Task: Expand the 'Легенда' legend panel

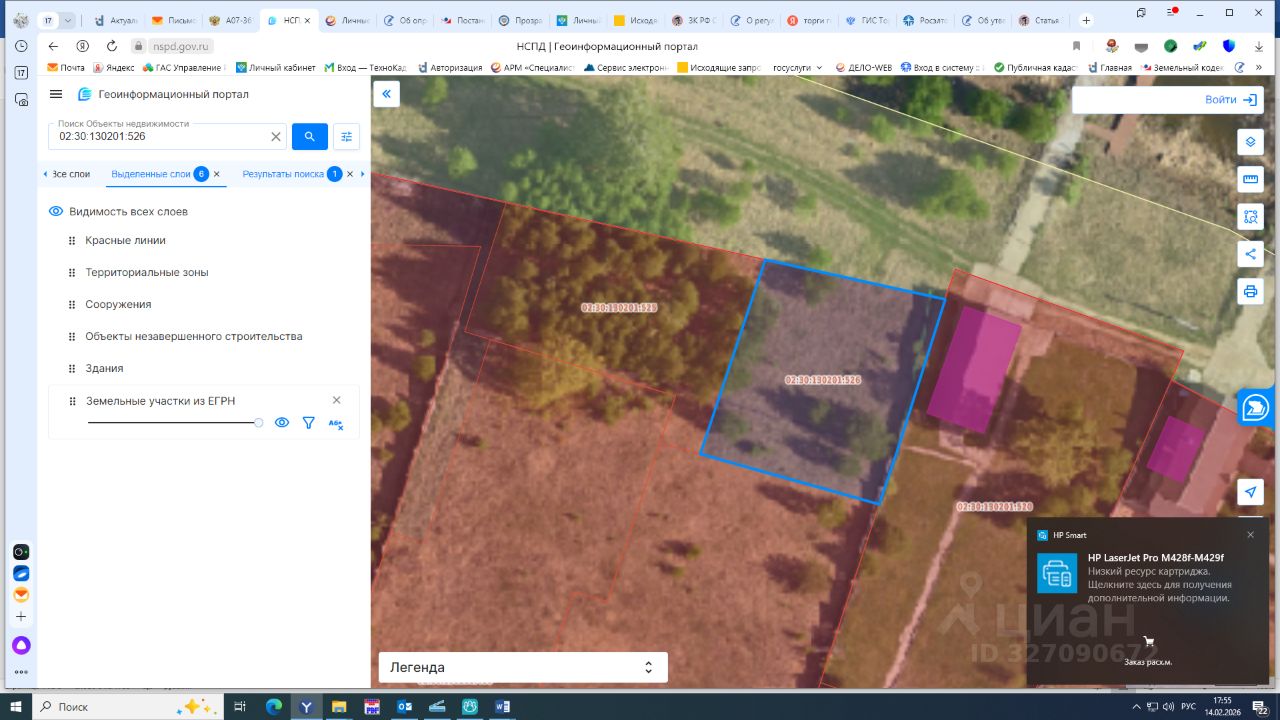Action: 523,667
